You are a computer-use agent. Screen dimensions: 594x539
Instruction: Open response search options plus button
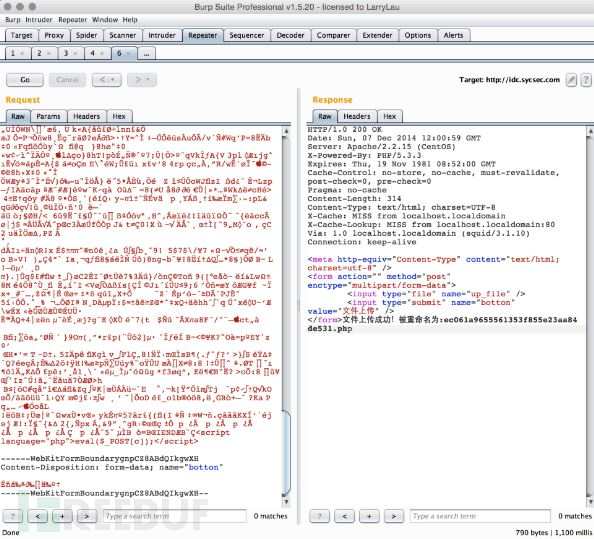(x=369, y=516)
